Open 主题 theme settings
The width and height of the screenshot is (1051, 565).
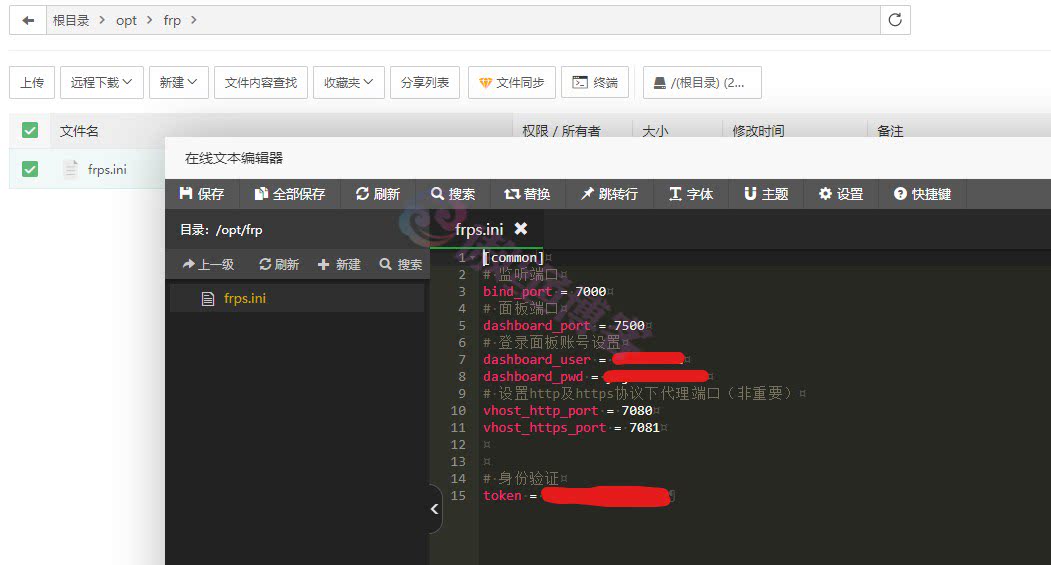tap(766, 194)
